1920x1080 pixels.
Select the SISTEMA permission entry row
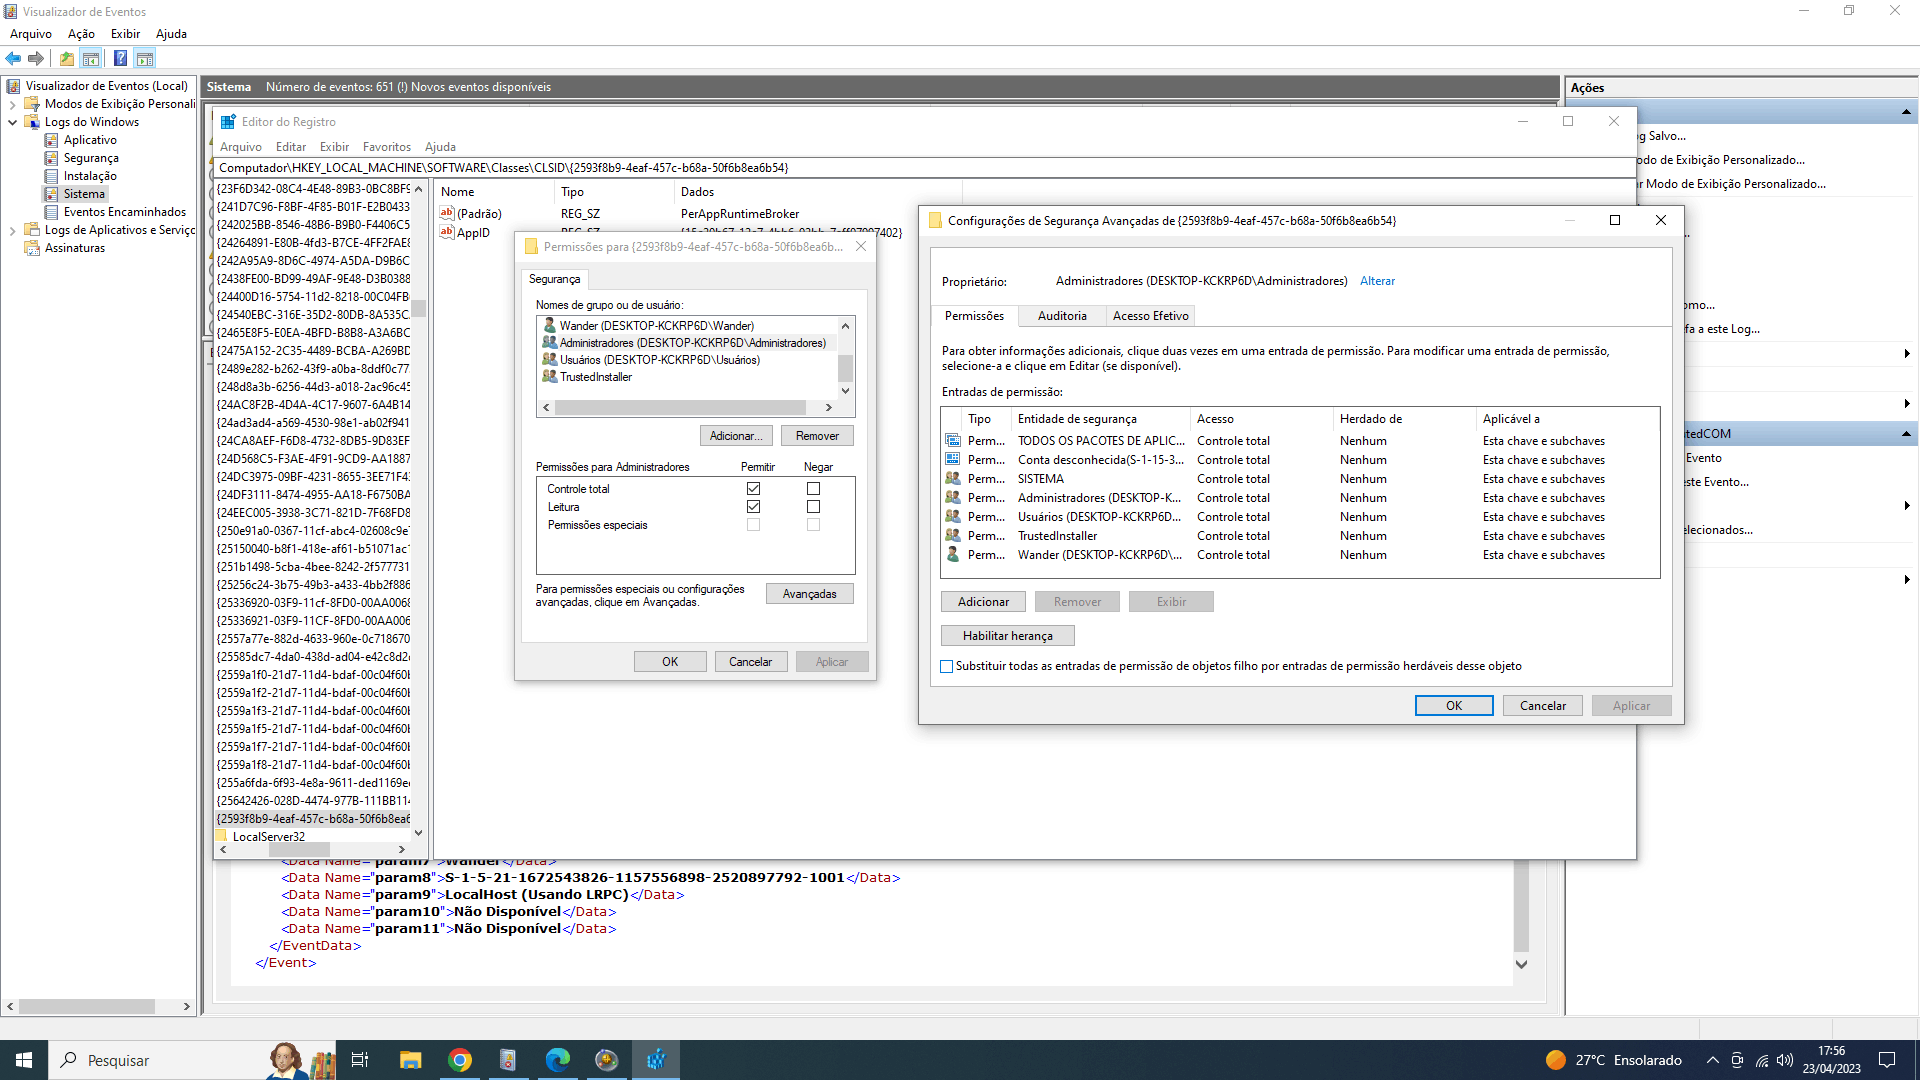point(1300,479)
